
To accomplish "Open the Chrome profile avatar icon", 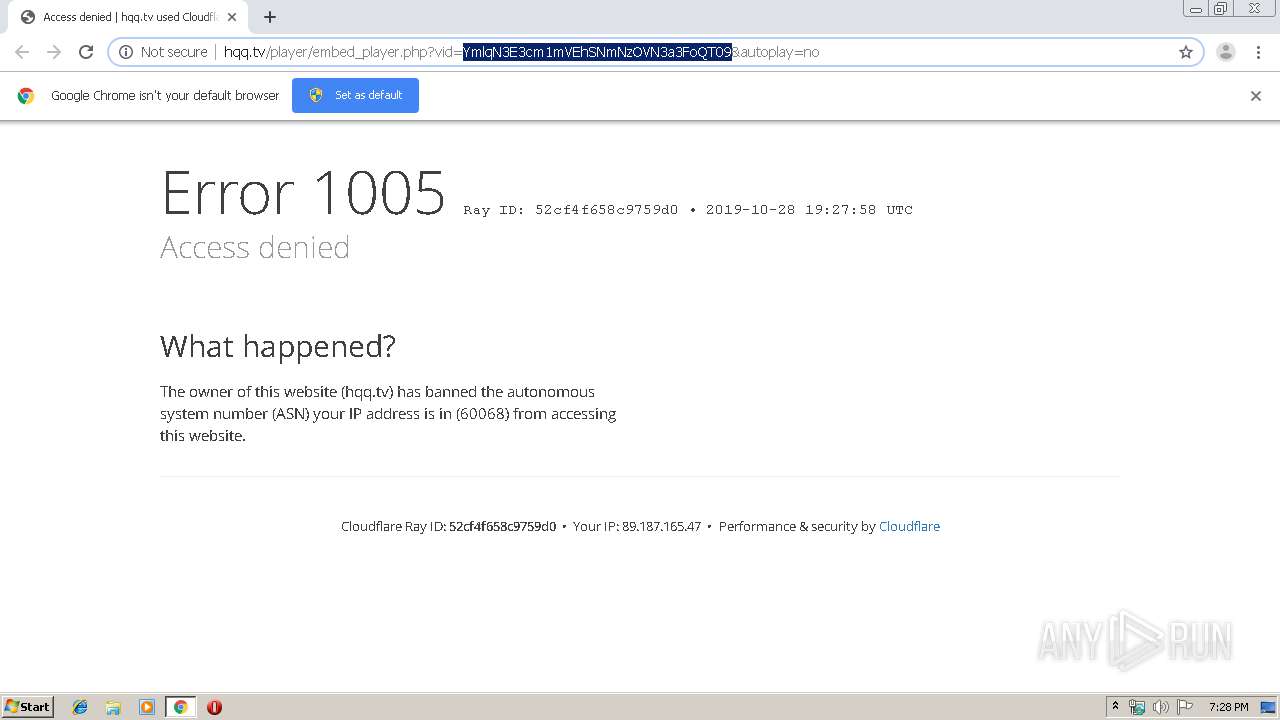I will [1226, 52].
